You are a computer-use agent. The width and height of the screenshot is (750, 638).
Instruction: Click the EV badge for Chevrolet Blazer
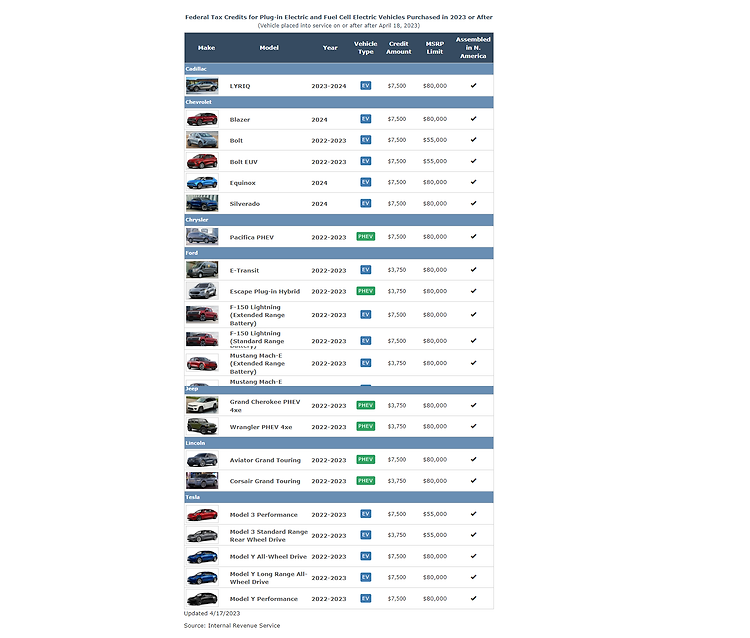point(365,119)
